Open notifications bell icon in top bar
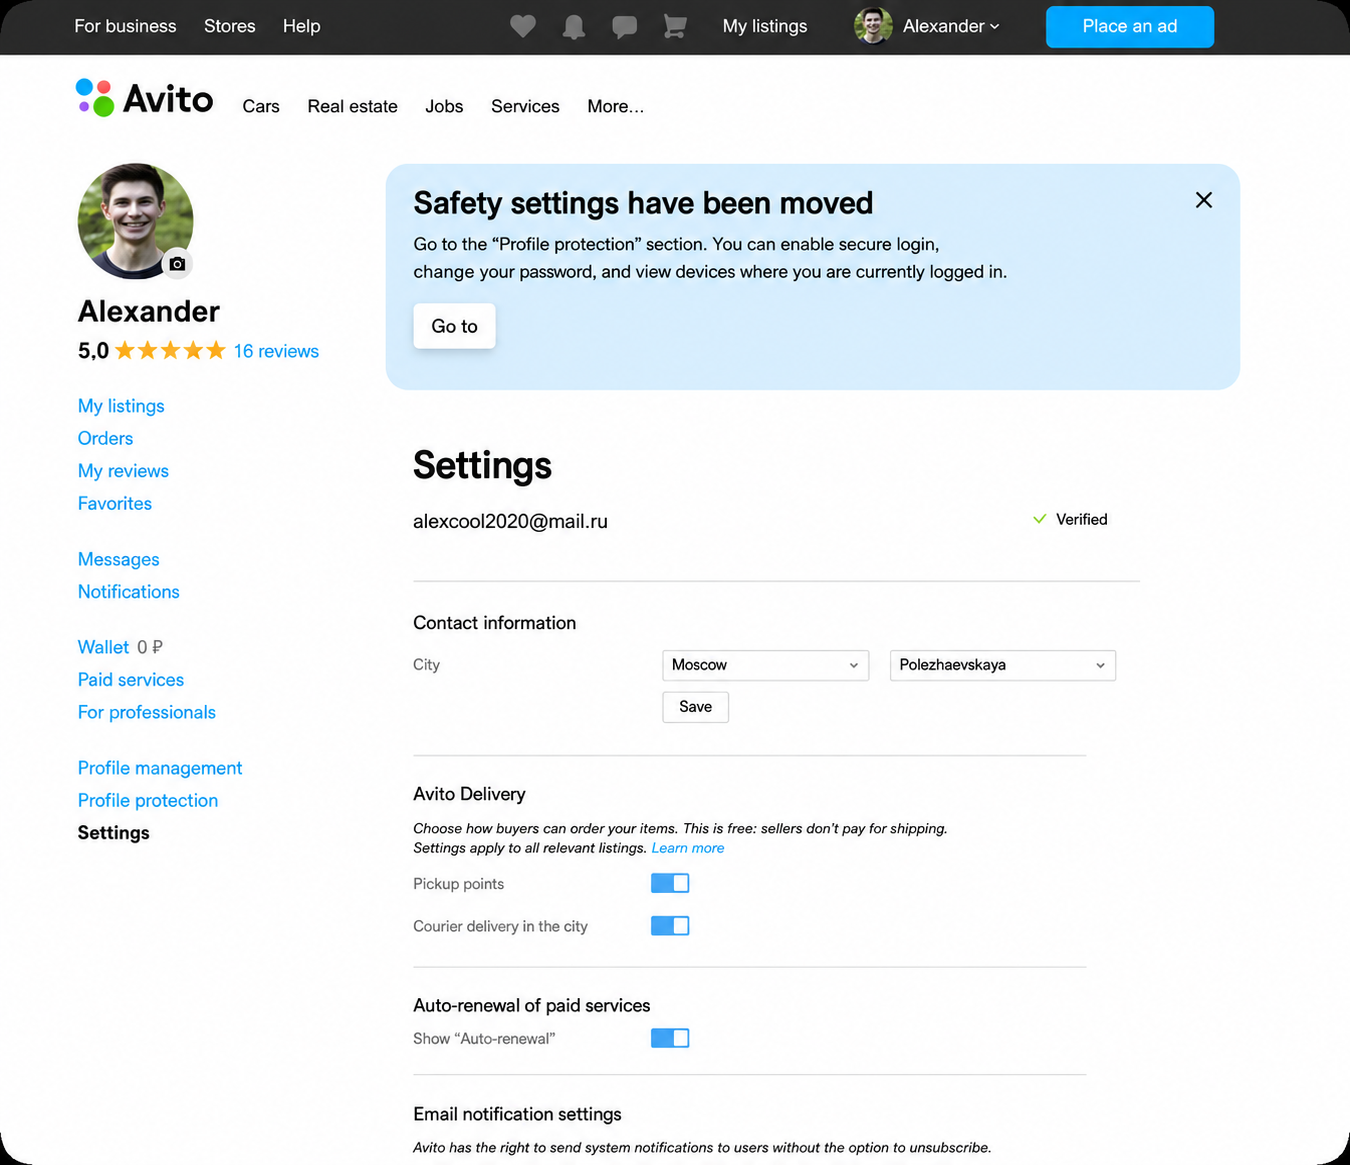1350x1165 pixels. 574,27
